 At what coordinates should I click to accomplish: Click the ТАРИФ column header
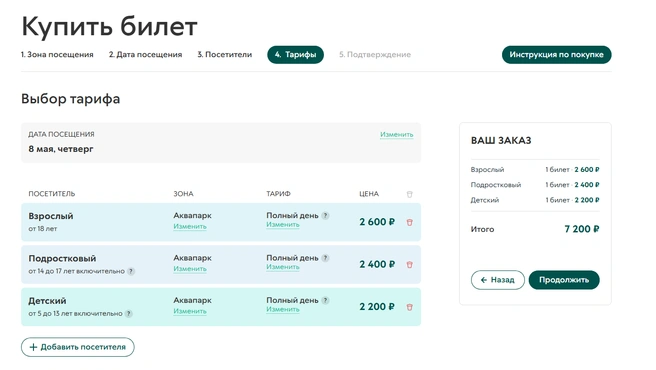[x=278, y=194]
